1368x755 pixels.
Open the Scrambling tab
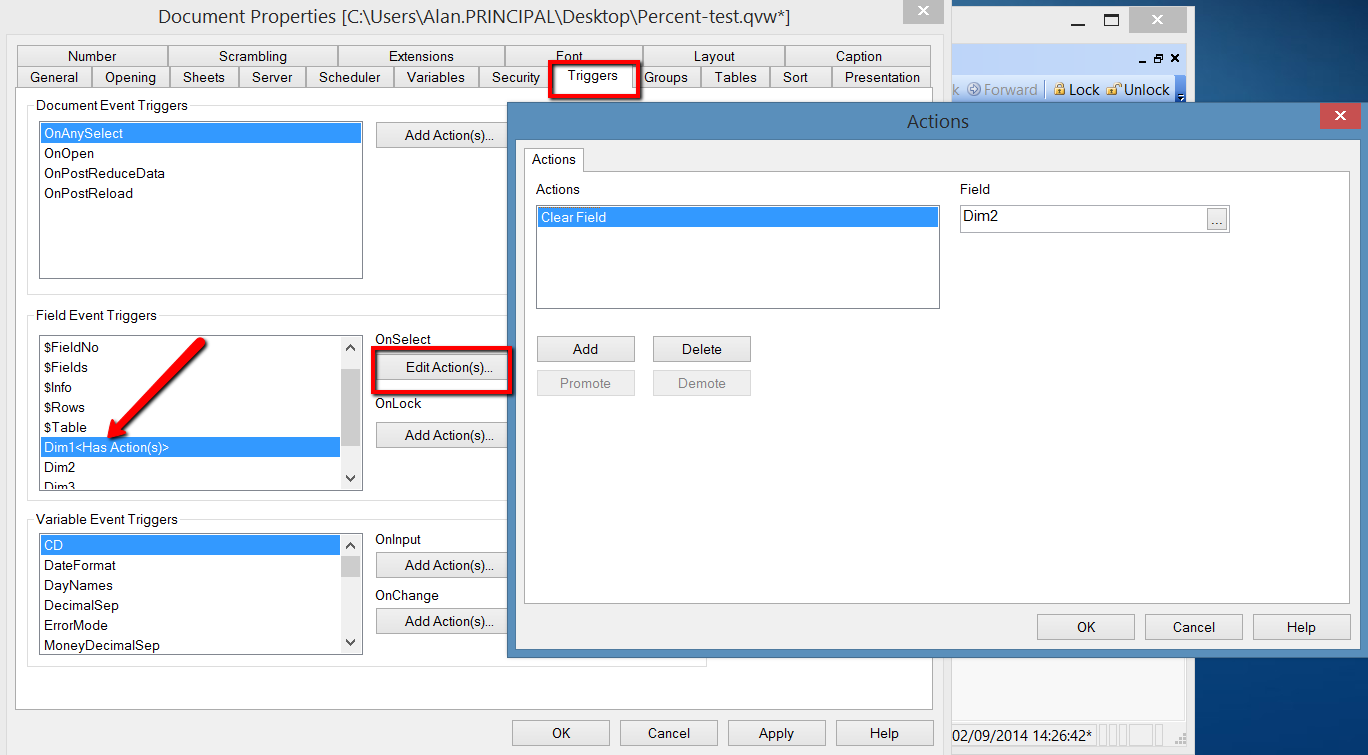253,56
